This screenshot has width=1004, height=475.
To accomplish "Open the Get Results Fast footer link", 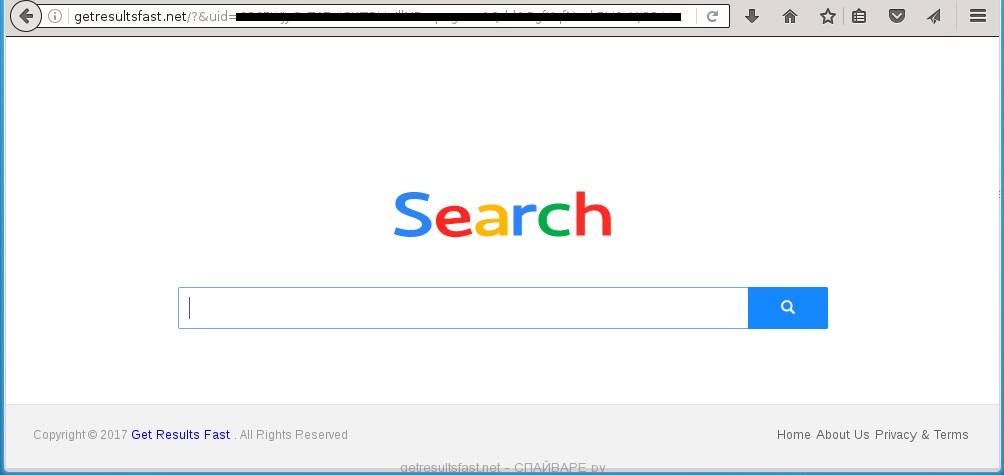I will point(181,435).
